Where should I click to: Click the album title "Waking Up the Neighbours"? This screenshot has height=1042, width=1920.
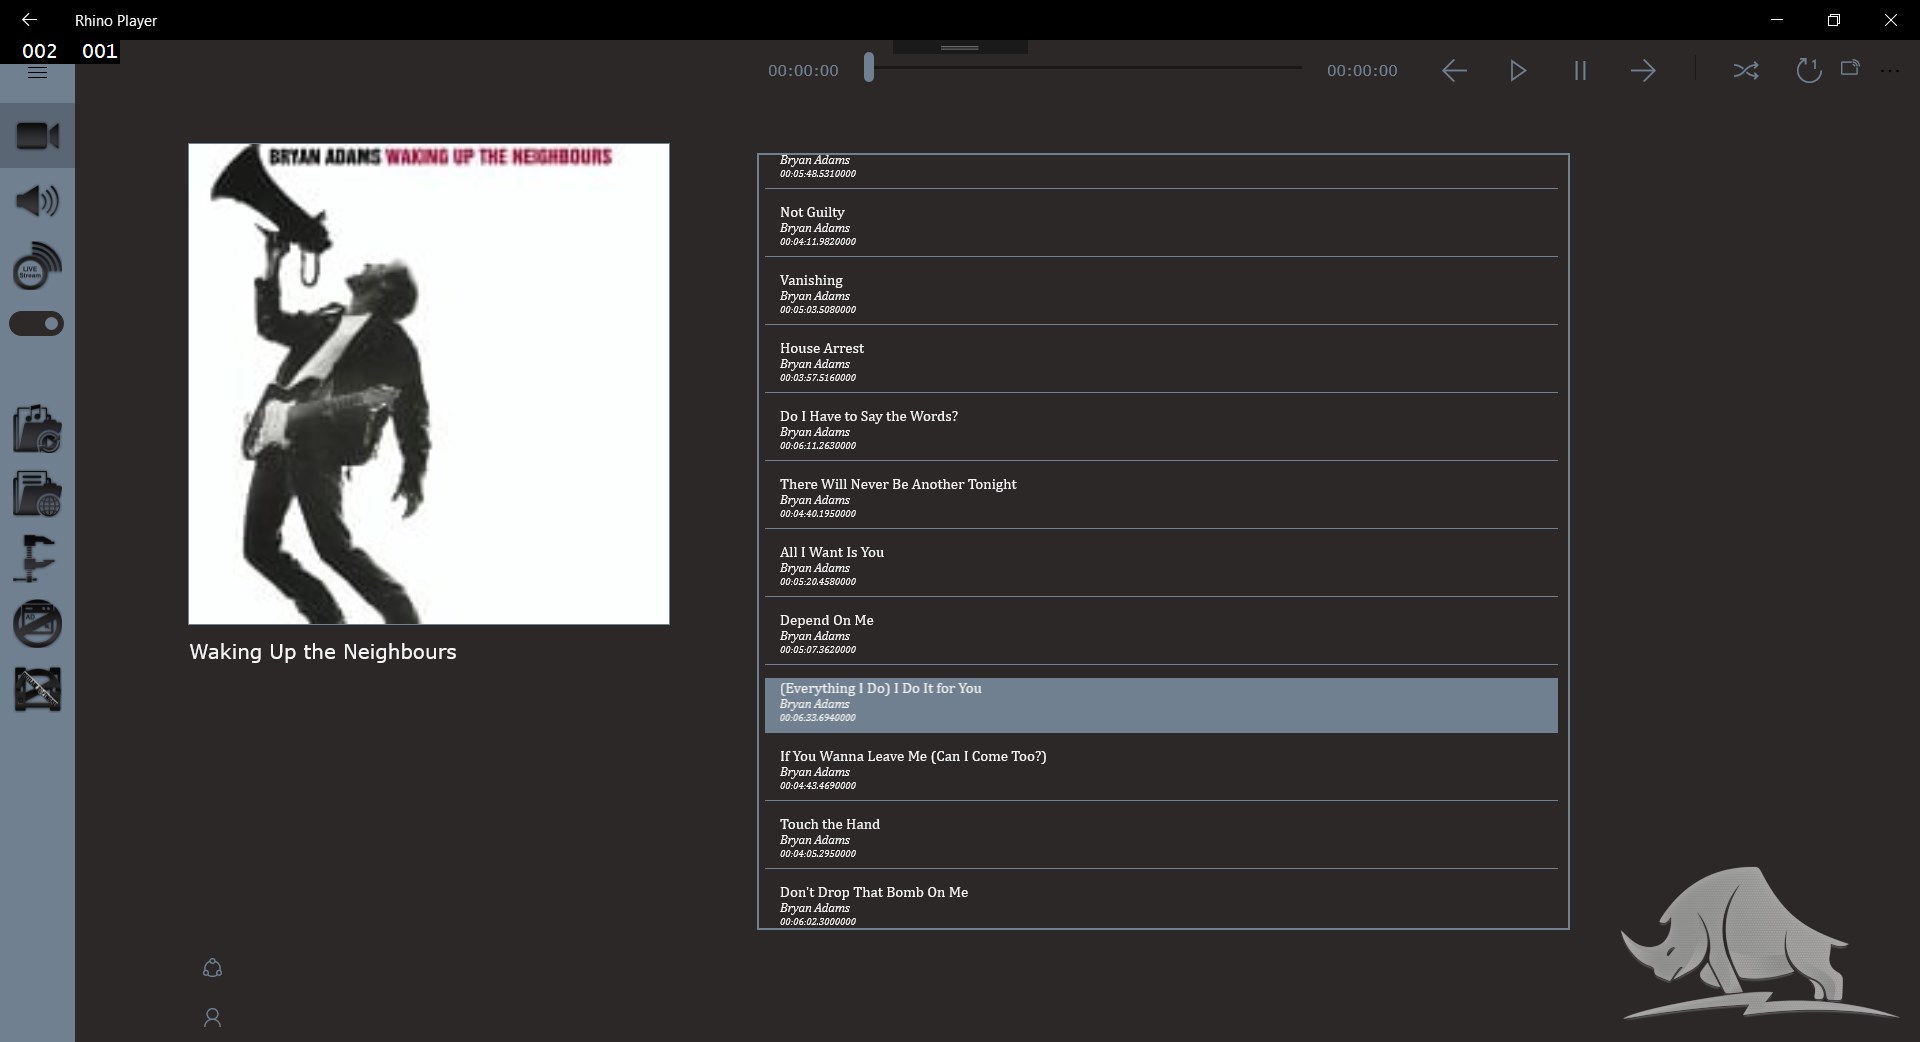pos(323,652)
